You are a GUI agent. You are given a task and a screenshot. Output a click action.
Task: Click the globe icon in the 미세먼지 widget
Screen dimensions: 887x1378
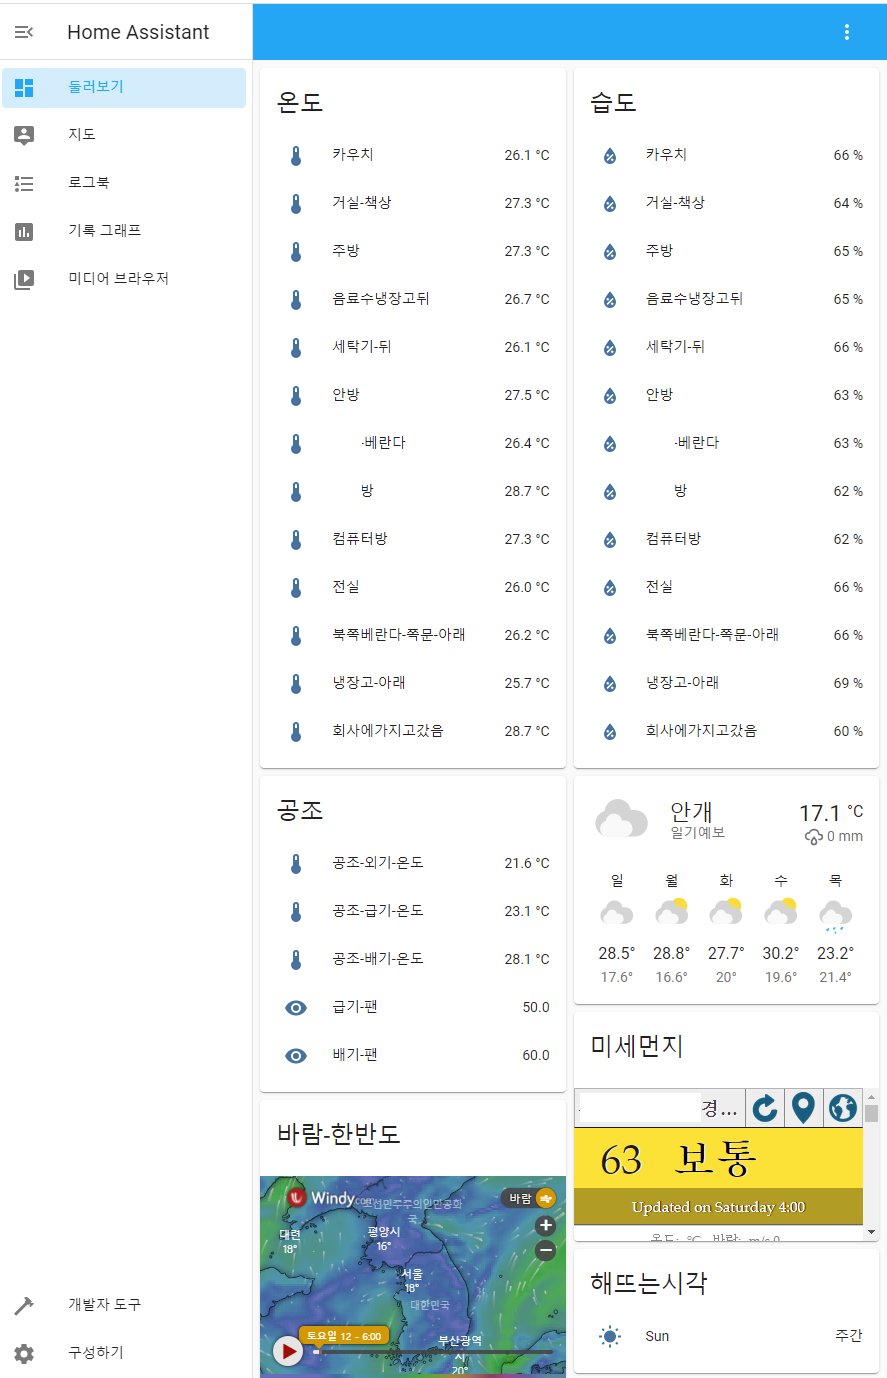(x=842, y=1107)
